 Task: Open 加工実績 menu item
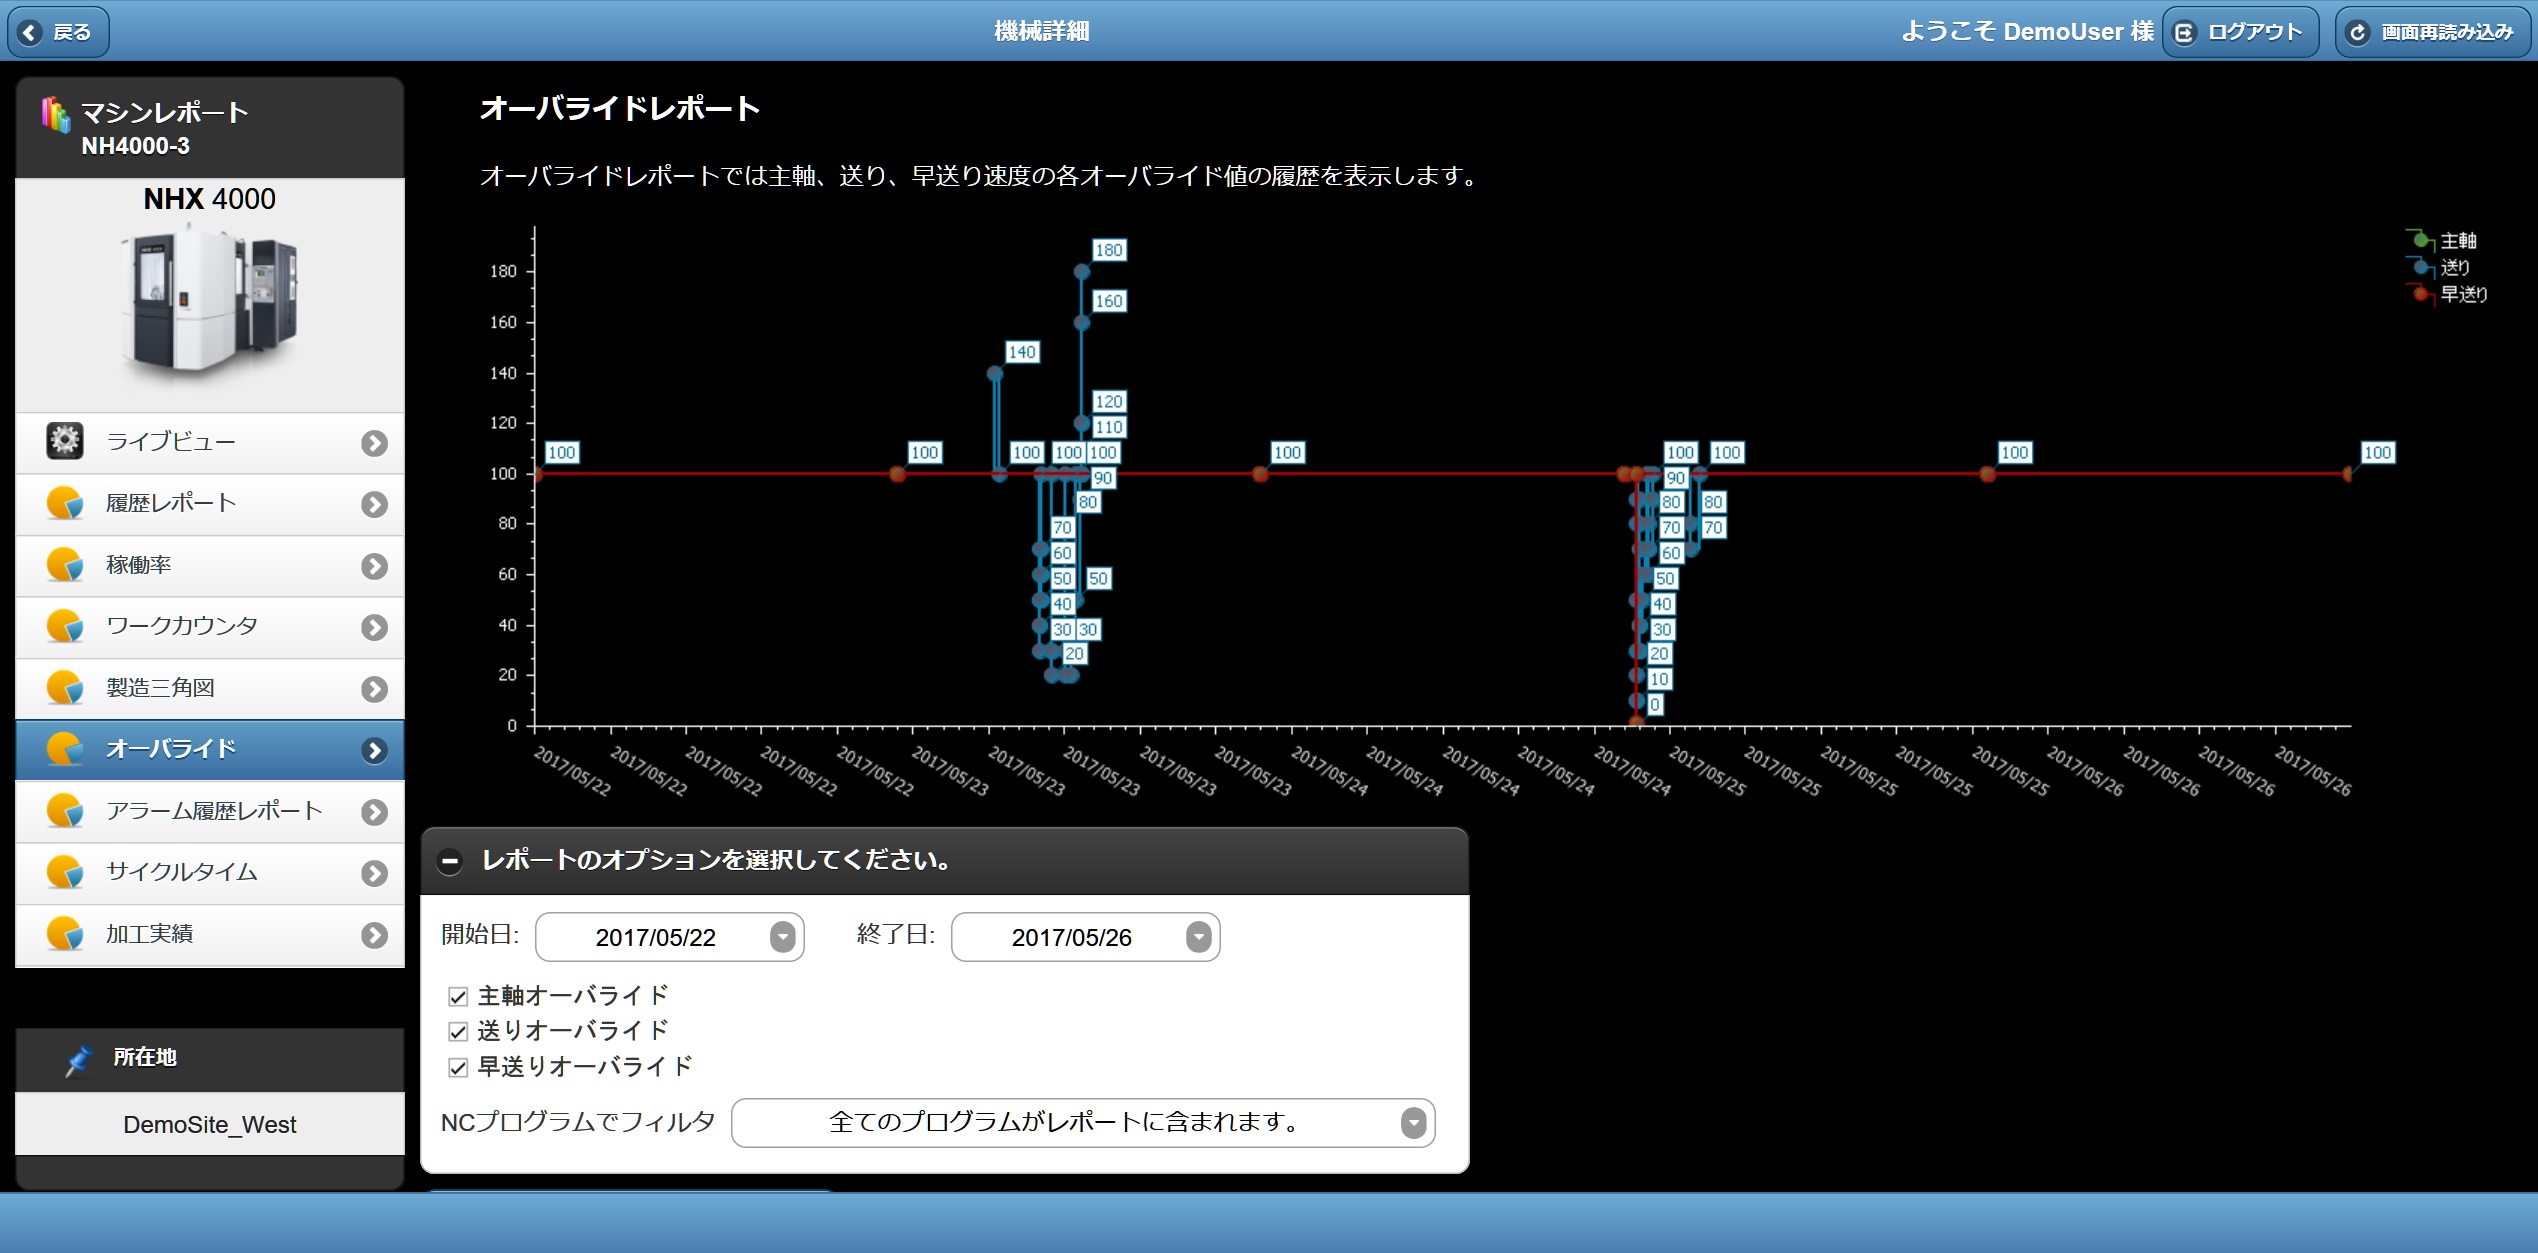tap(210, 936)
